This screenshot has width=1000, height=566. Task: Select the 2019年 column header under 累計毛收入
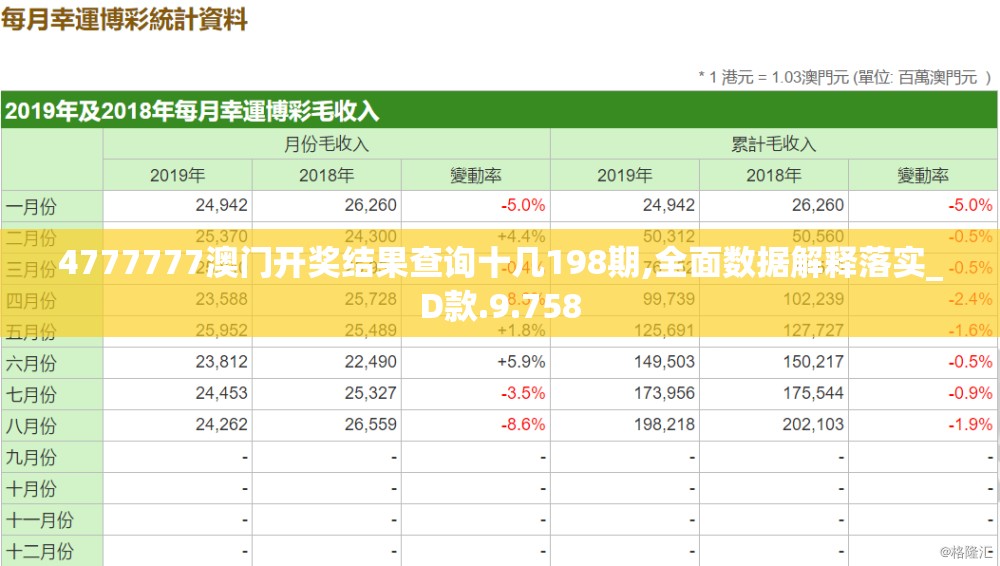point(624,175)
